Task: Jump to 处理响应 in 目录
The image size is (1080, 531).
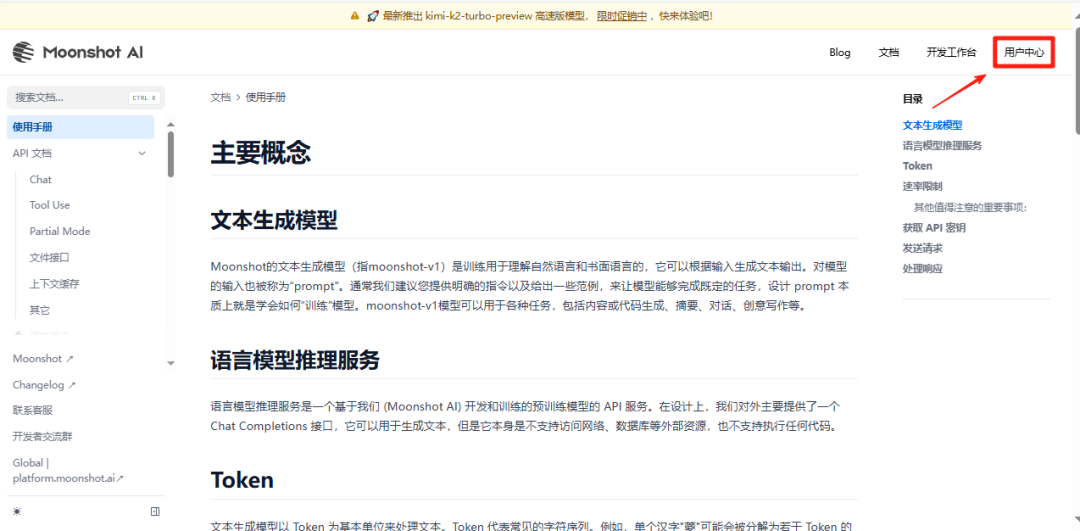Action: tap(922, 269)
